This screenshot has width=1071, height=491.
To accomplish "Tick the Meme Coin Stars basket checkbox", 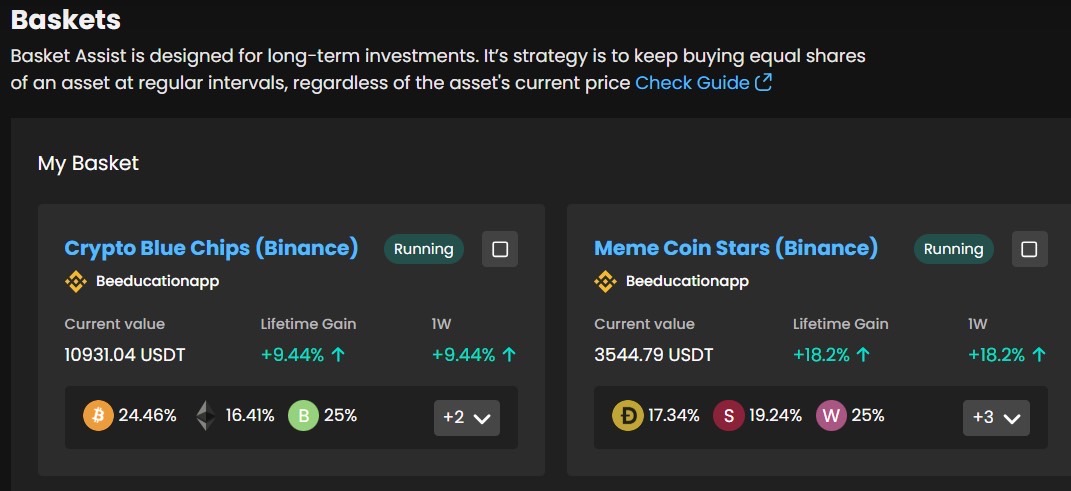I will tap(1030, 249).
